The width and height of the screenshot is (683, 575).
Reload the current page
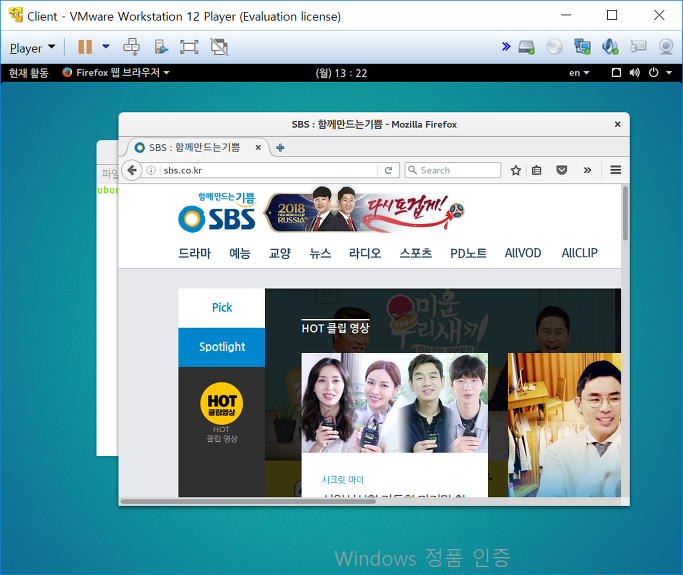(x=388, y=170)
